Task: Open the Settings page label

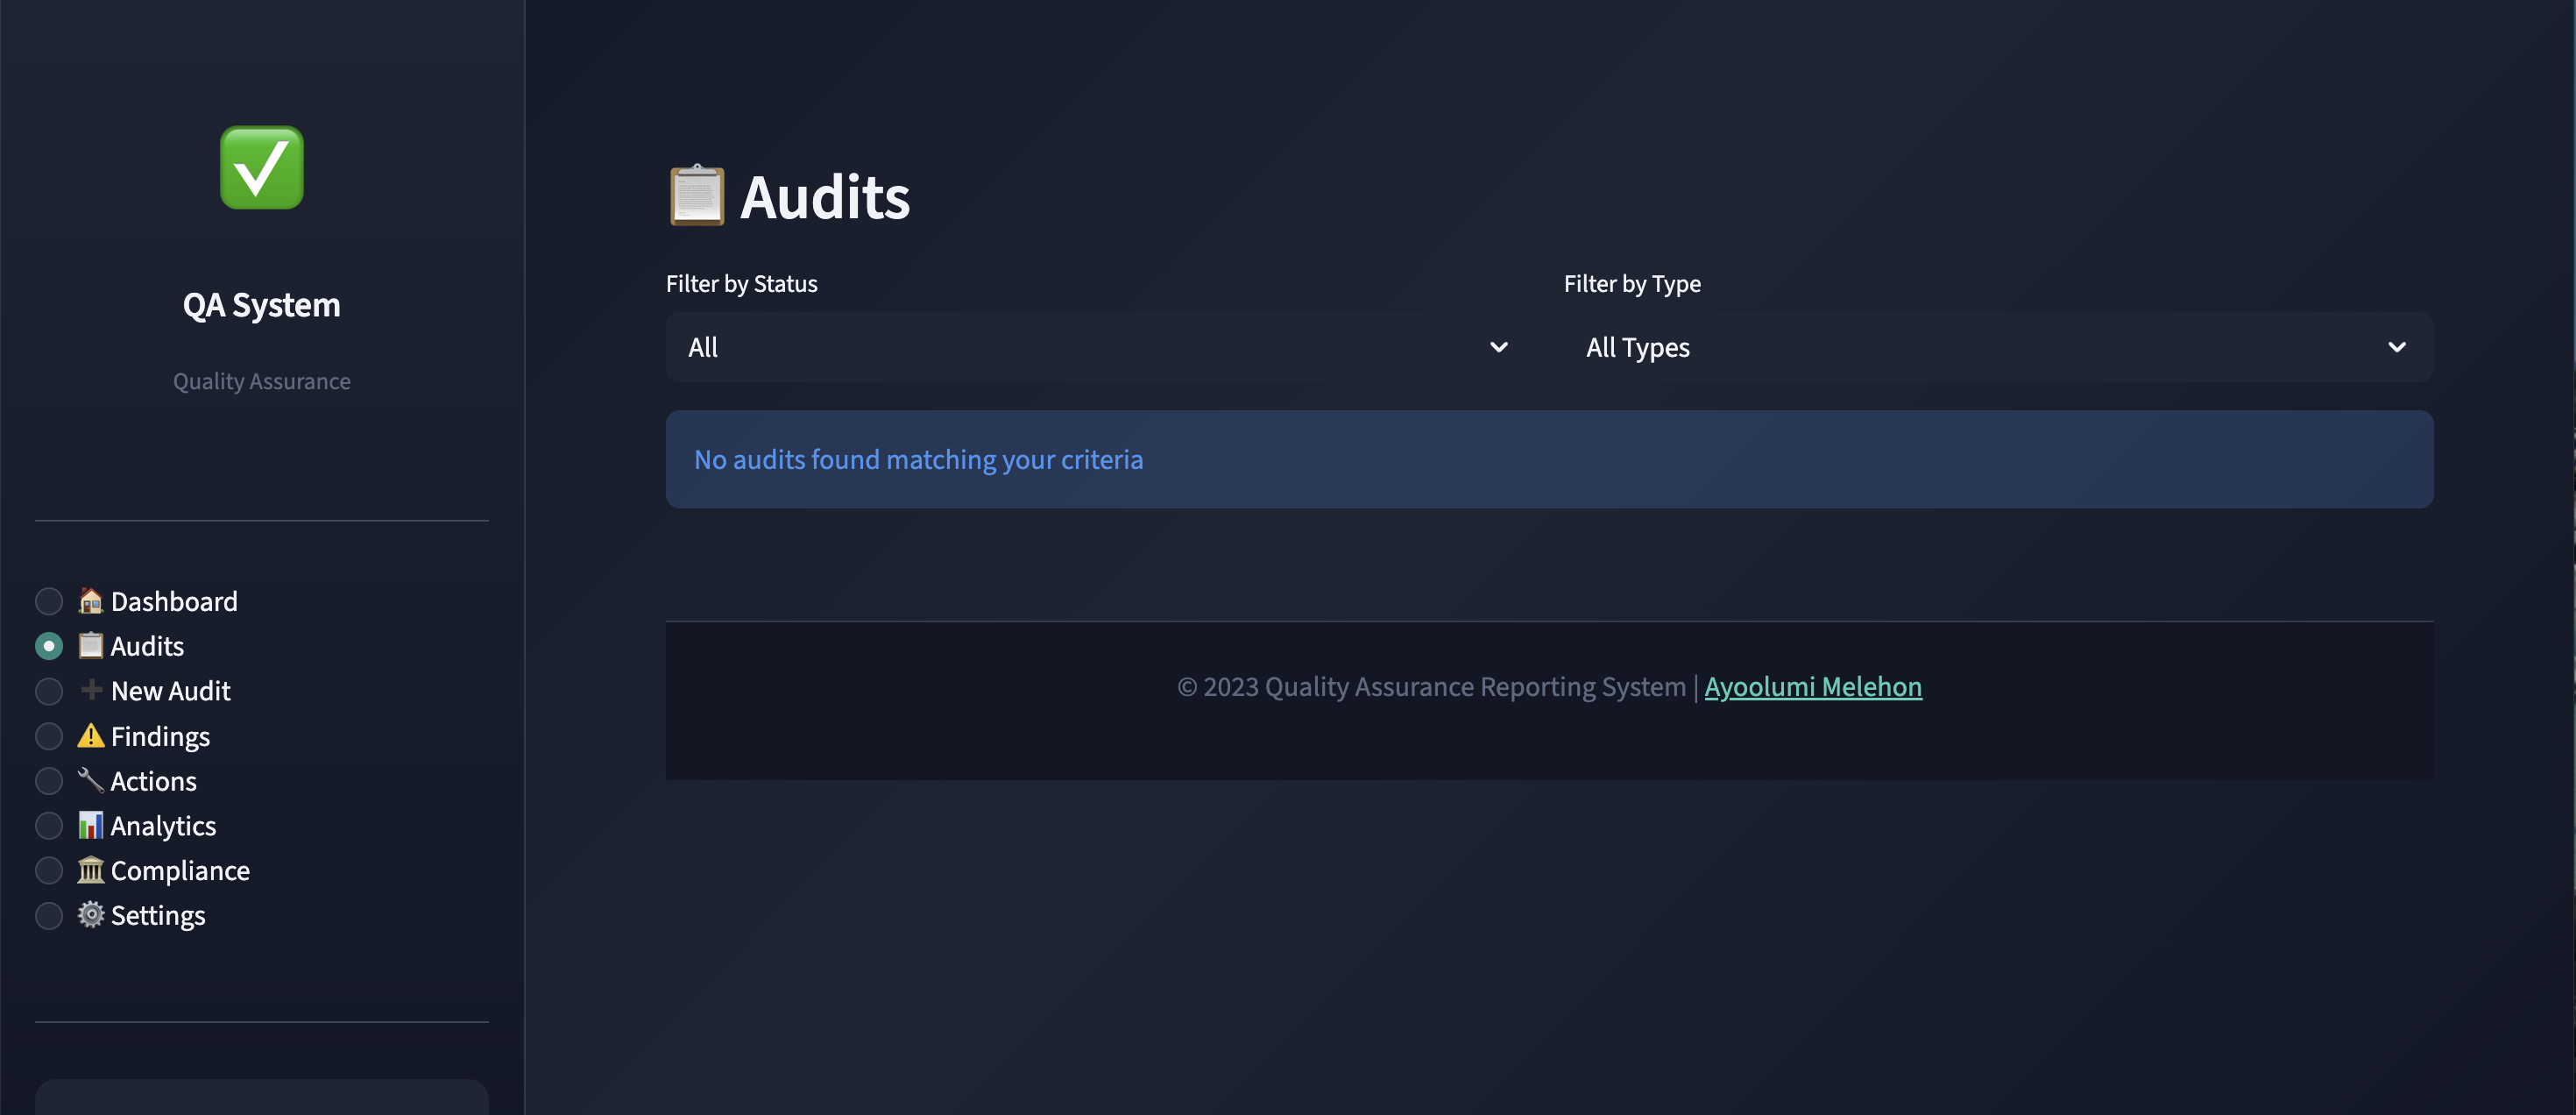Action: tap(158, 917)
